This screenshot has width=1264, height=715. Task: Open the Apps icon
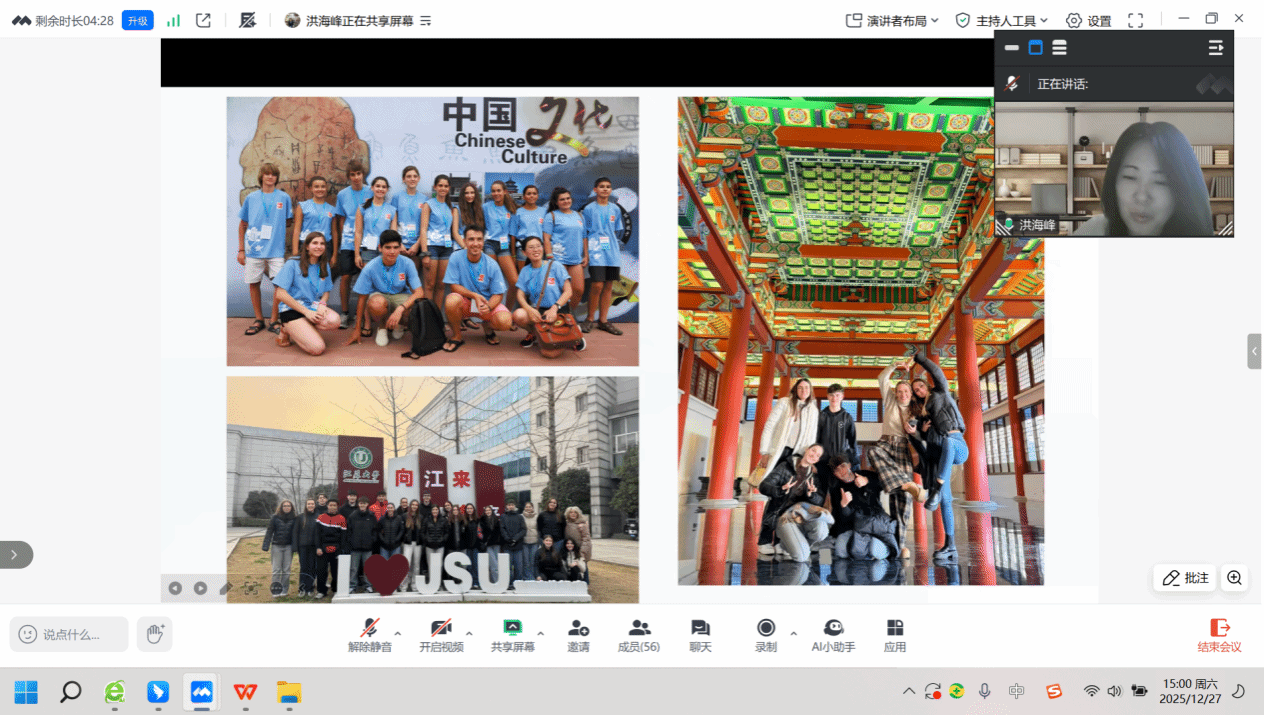click(894, 635)
